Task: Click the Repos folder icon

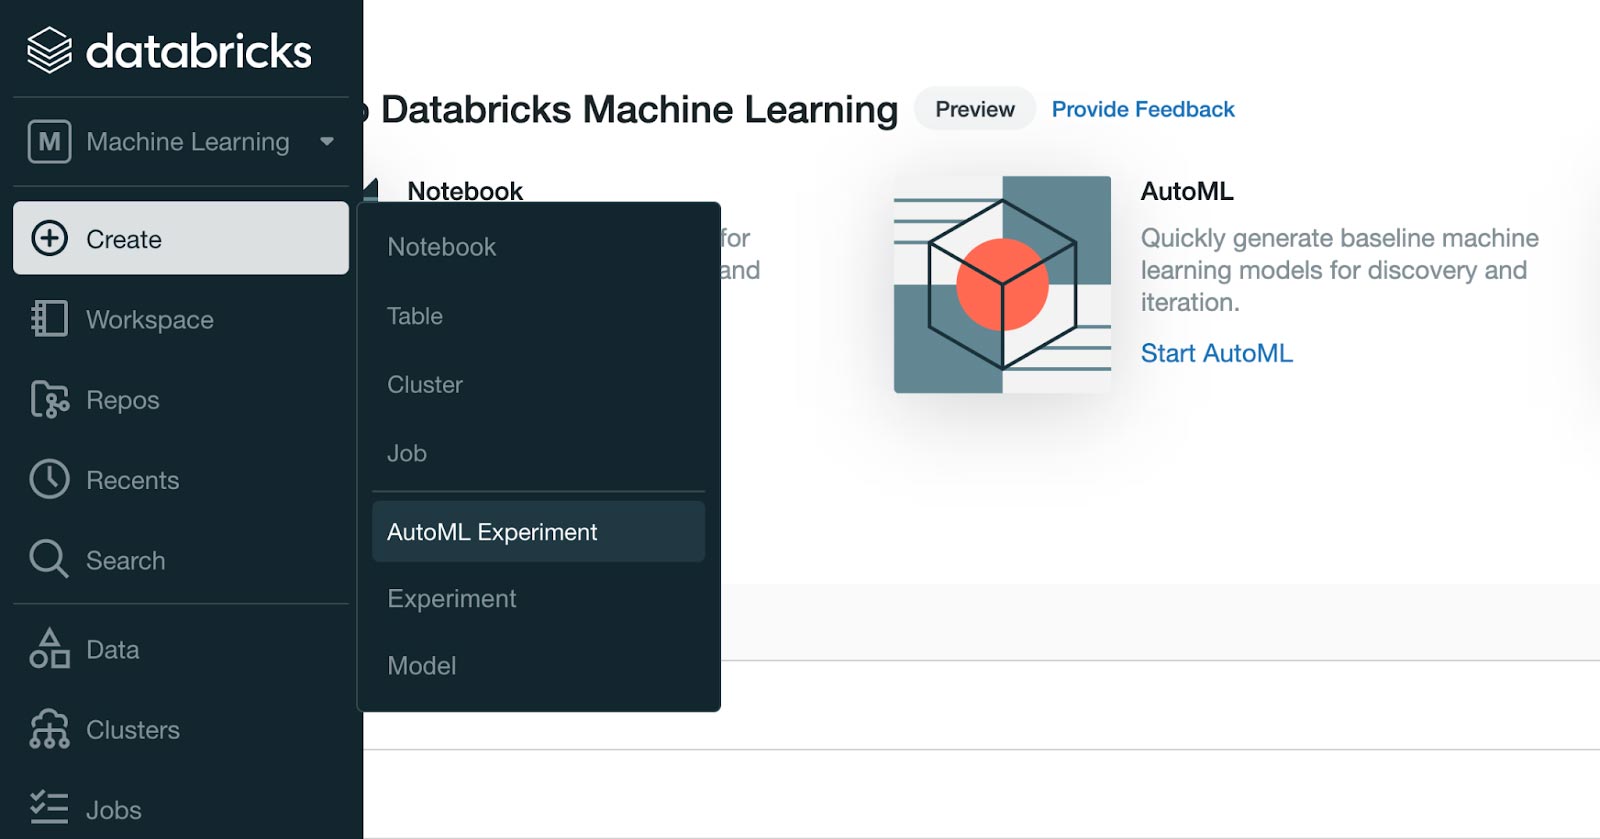Action: pos(49,400)
